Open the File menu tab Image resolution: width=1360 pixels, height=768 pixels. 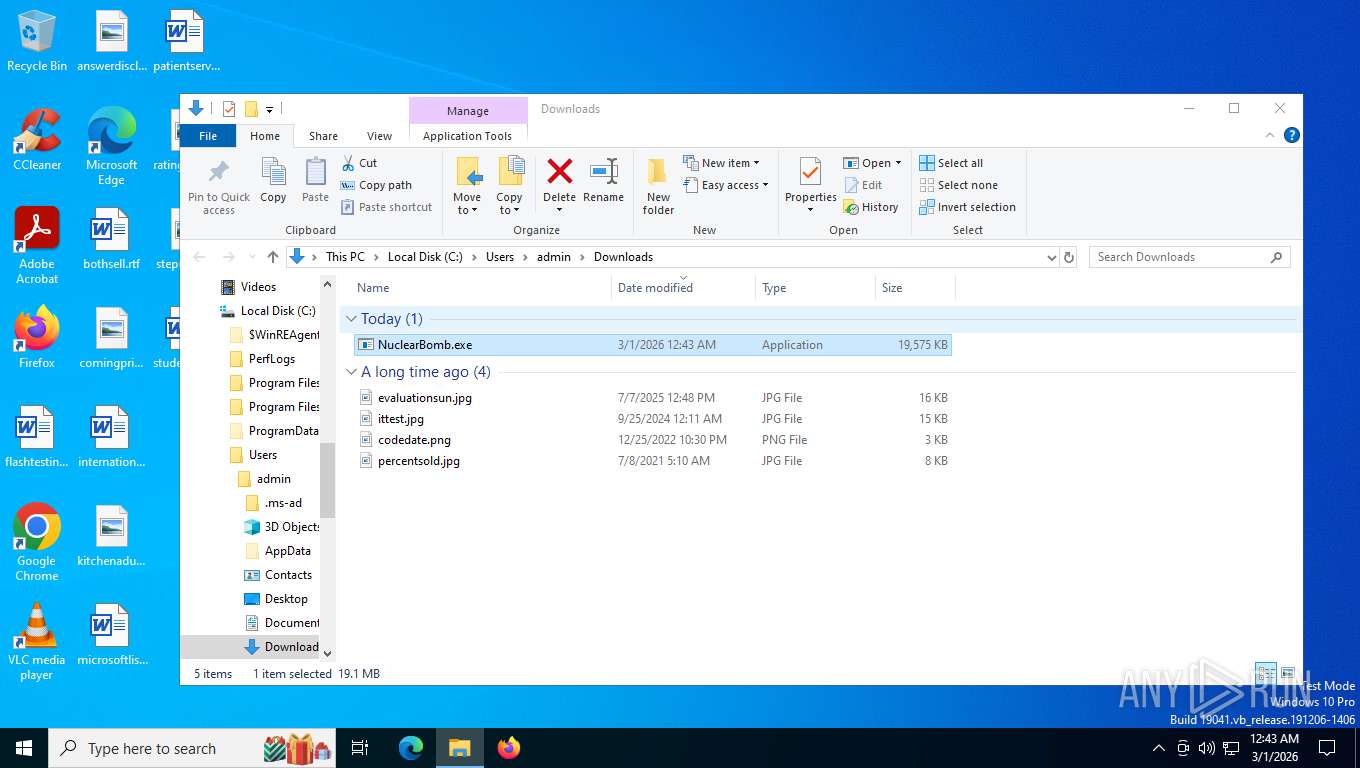click(208, 136)
